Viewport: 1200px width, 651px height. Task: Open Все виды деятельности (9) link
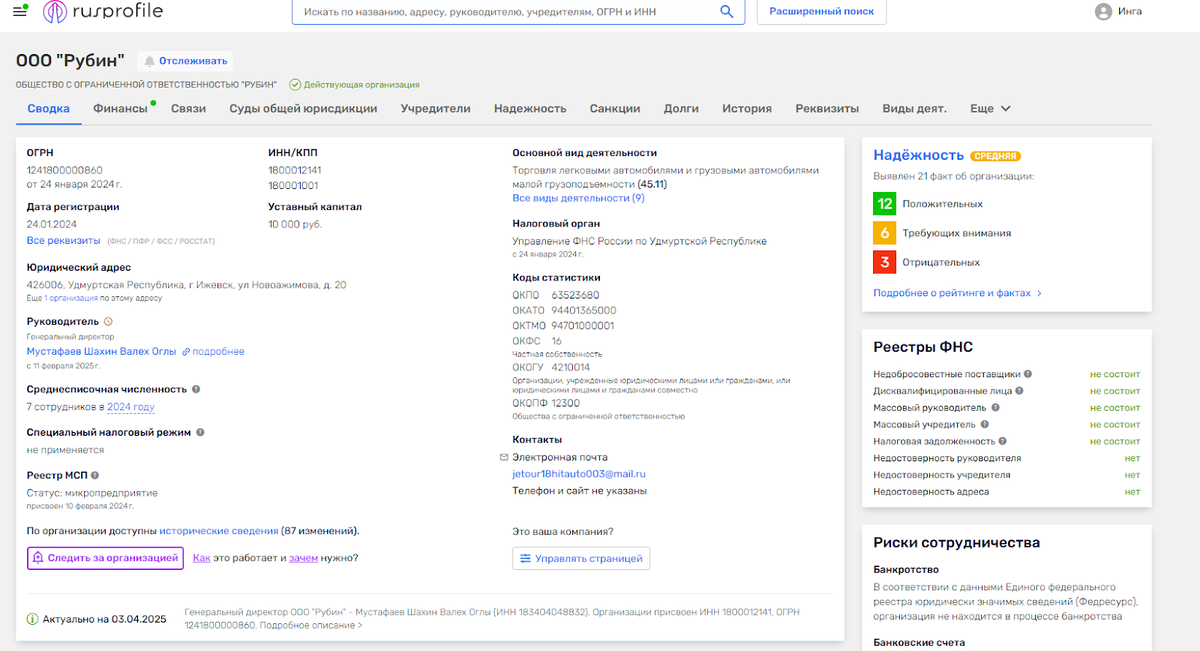(x=578, y=198)
